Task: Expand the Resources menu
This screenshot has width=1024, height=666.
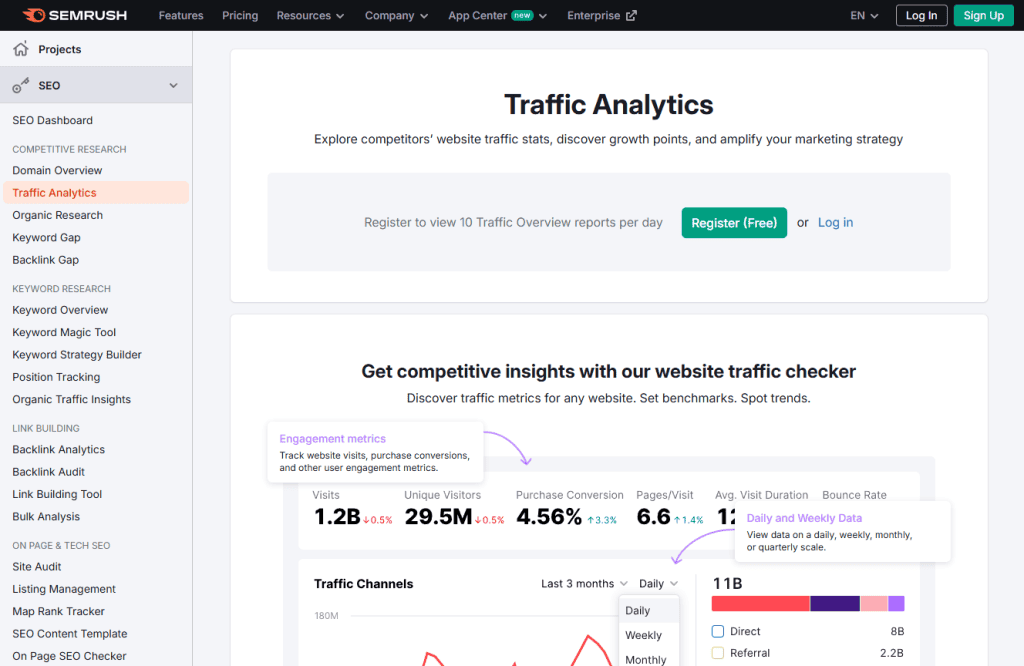Action: point(310,16)
